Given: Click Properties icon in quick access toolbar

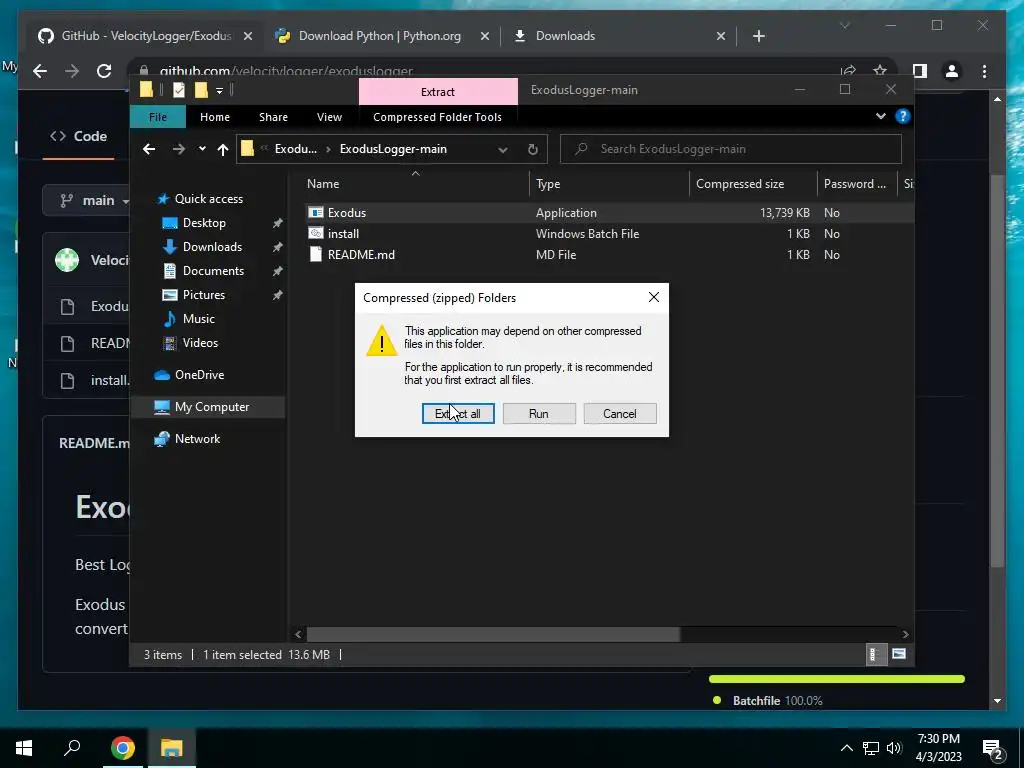Looking at the screenshot, I should [x=178, y=90].
